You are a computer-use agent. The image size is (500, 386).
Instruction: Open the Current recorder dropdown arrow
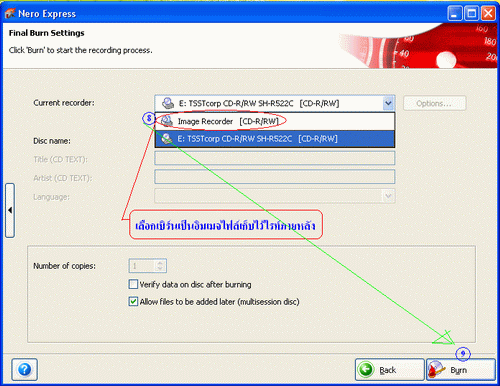388,103
